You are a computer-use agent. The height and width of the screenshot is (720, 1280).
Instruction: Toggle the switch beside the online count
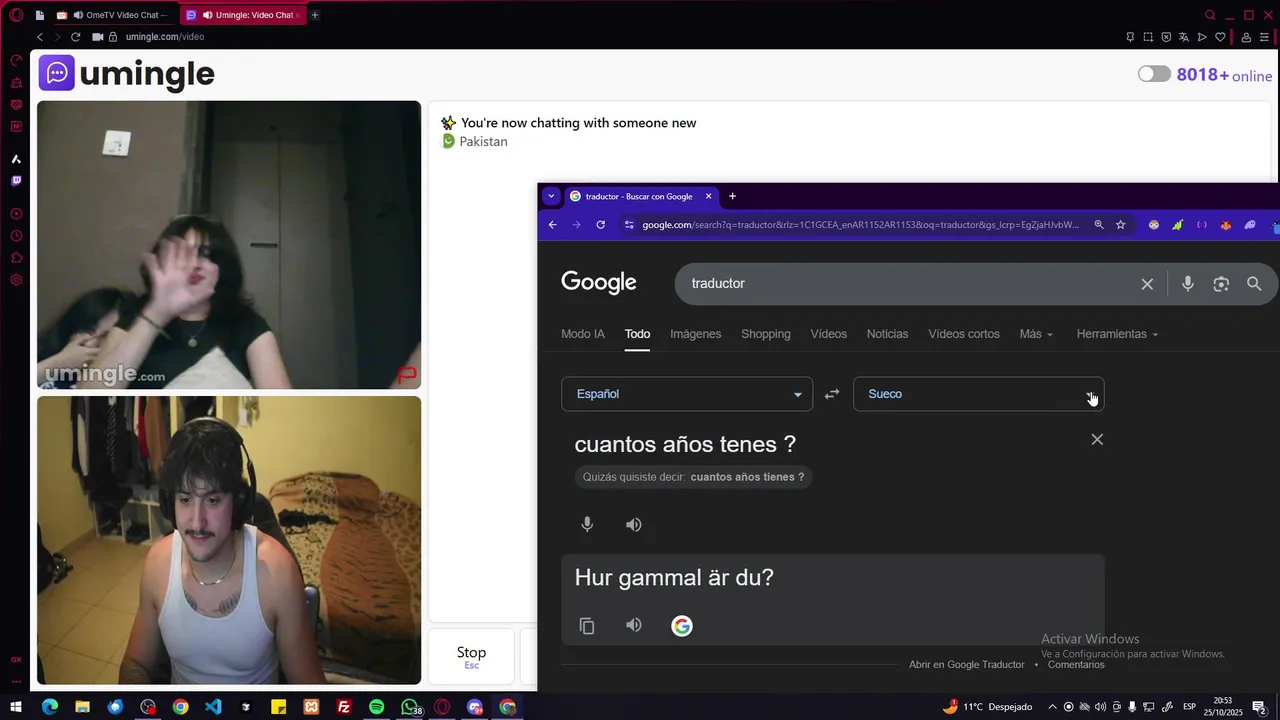coord(1154,74)
